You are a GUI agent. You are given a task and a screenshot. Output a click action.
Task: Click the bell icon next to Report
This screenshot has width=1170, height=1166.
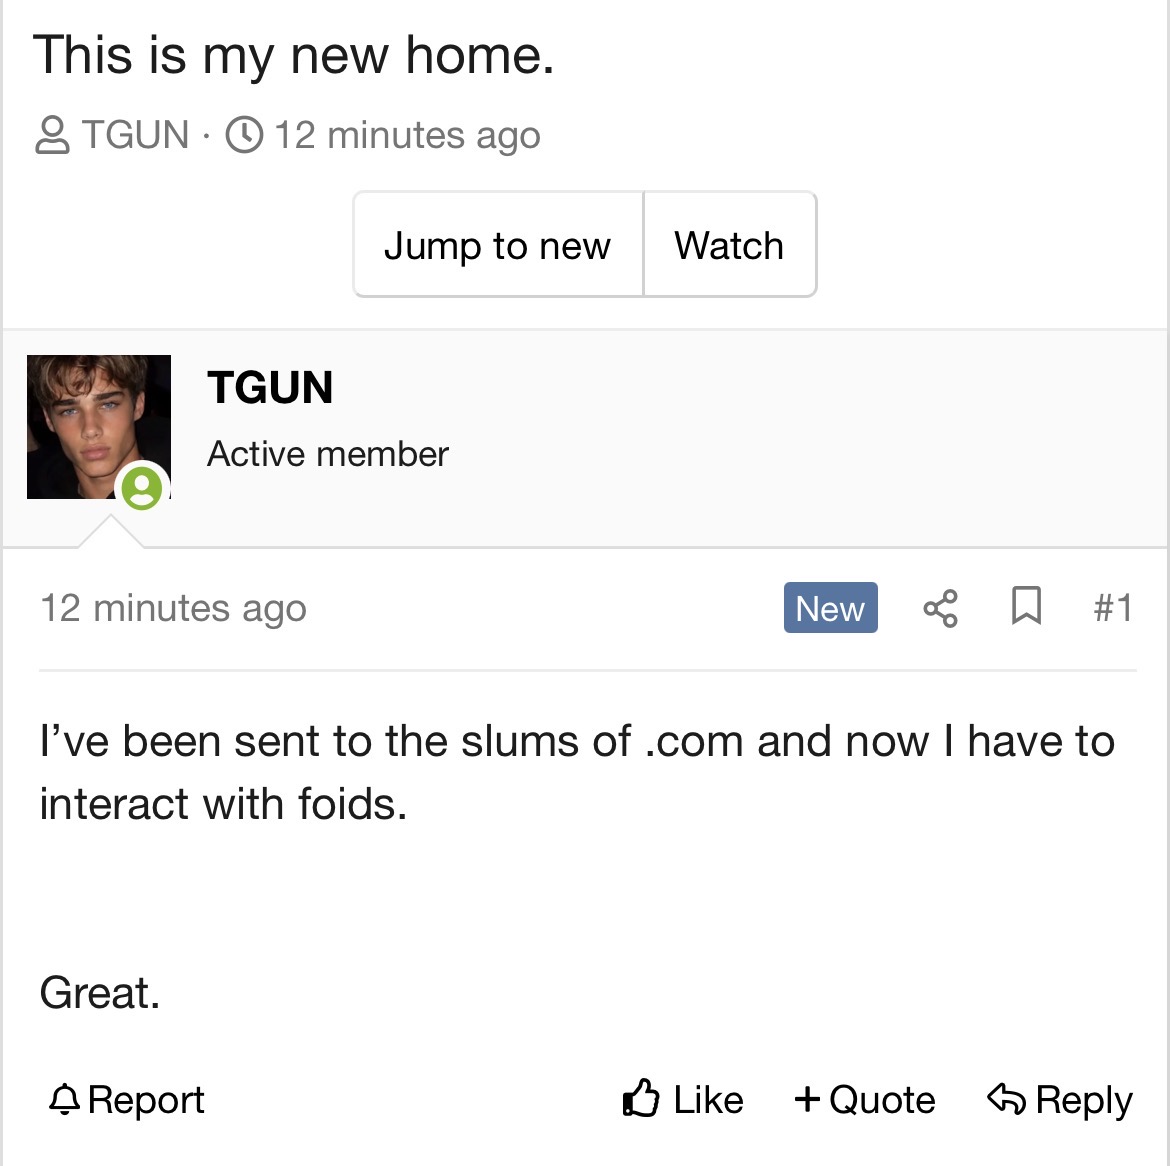pos(64,1099)
